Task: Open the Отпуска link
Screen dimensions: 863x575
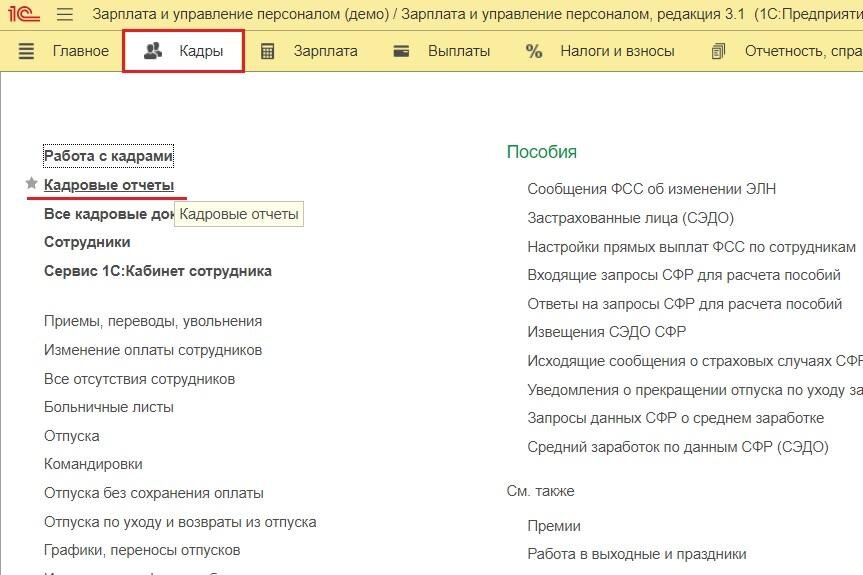Action: tap(72, 436)
